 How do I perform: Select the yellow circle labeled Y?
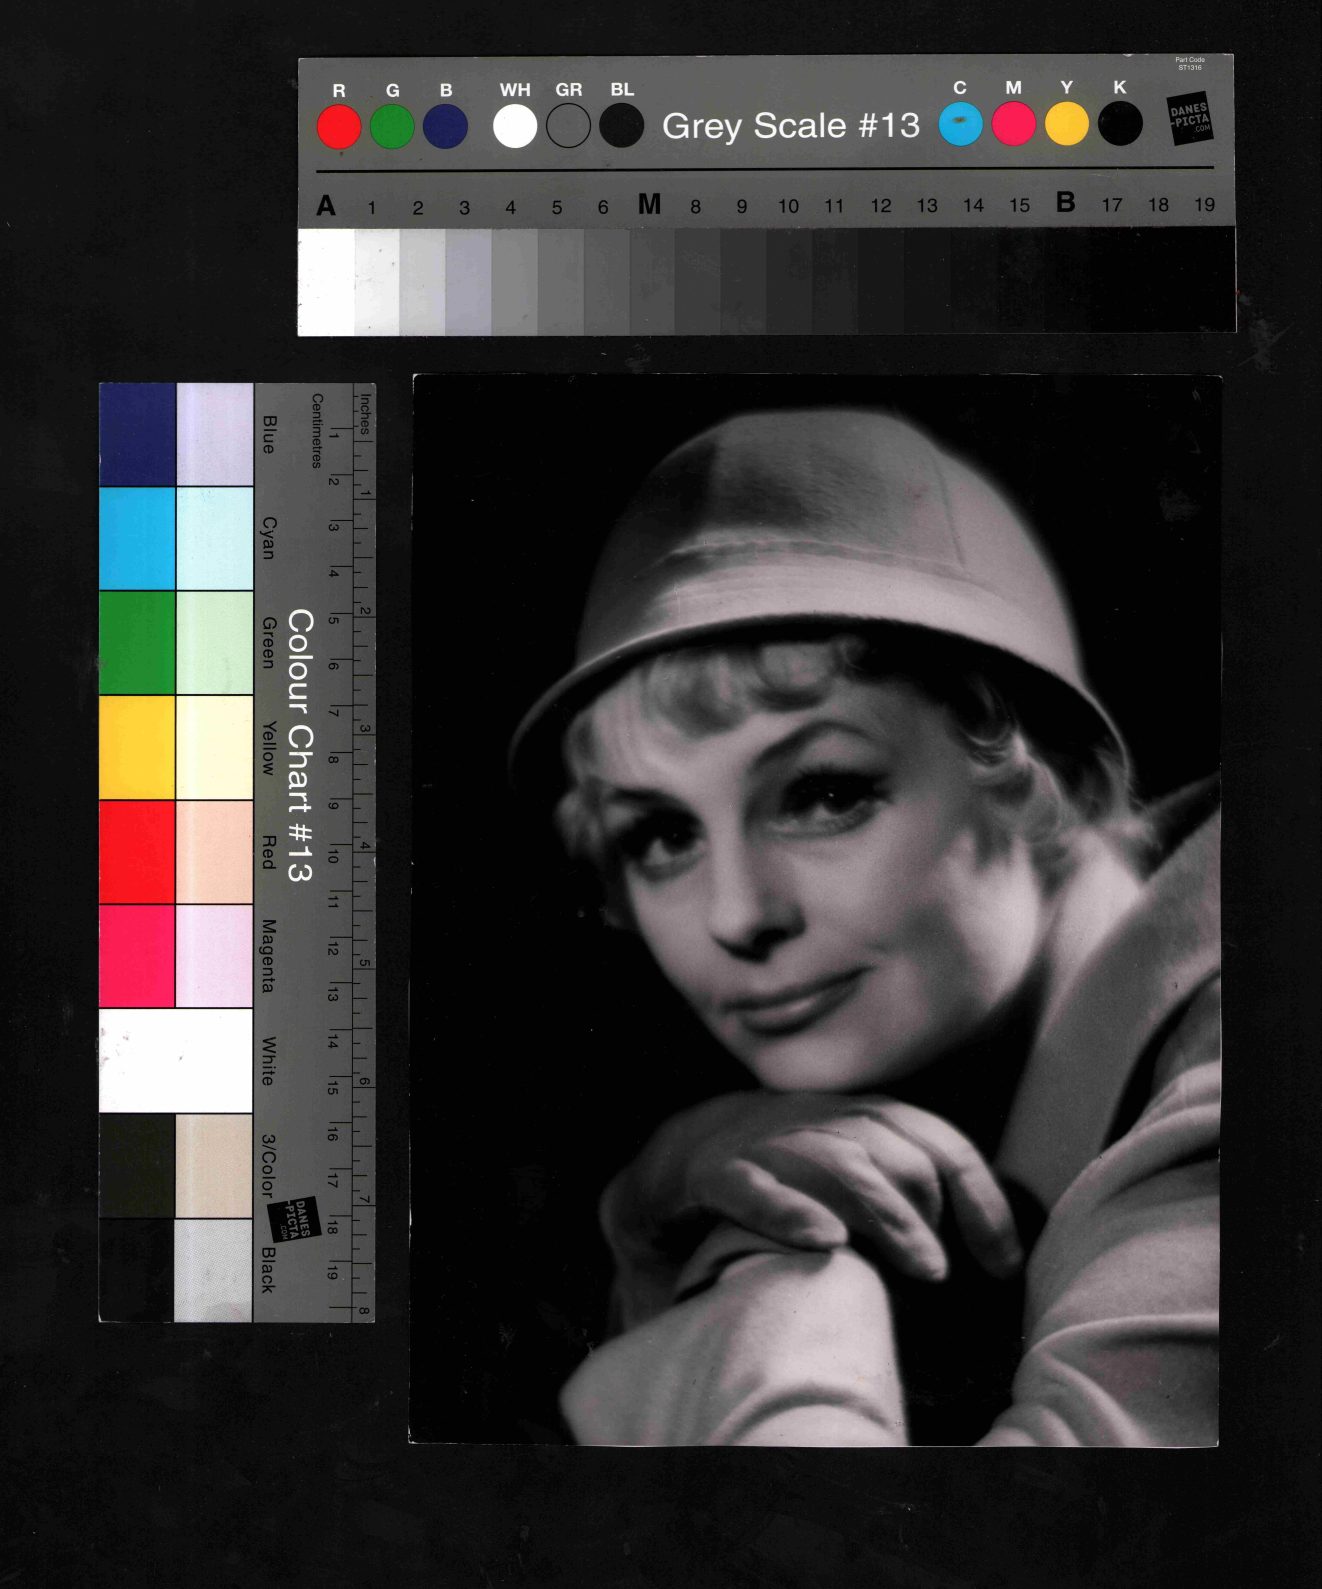click(x=1066, y=124)
